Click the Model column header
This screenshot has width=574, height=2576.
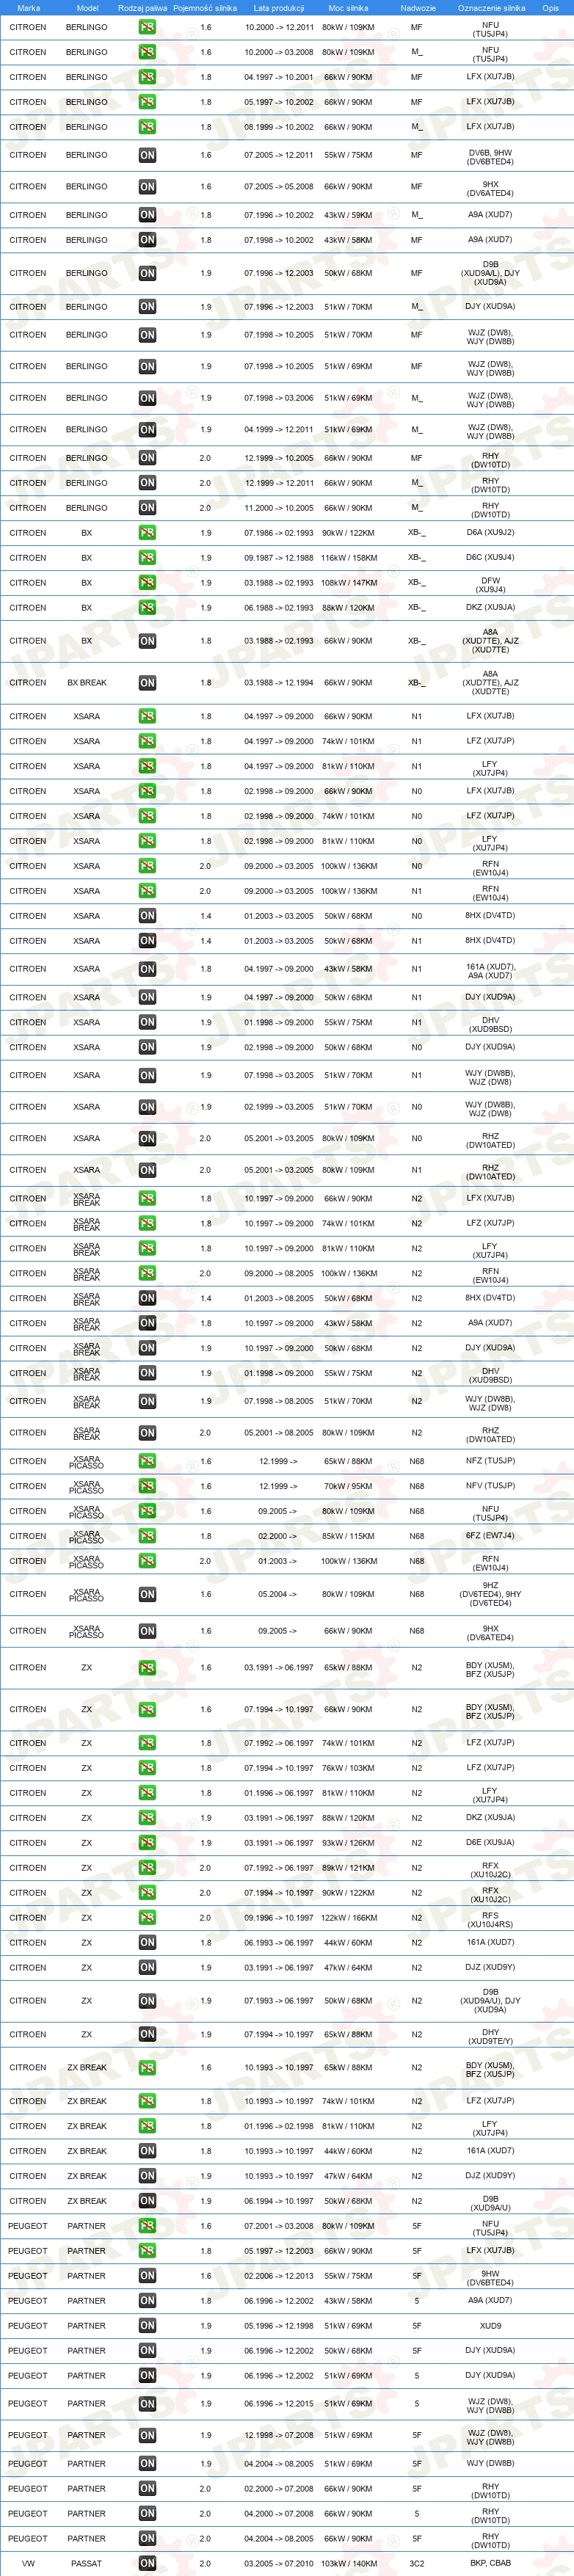coord(87,8)
